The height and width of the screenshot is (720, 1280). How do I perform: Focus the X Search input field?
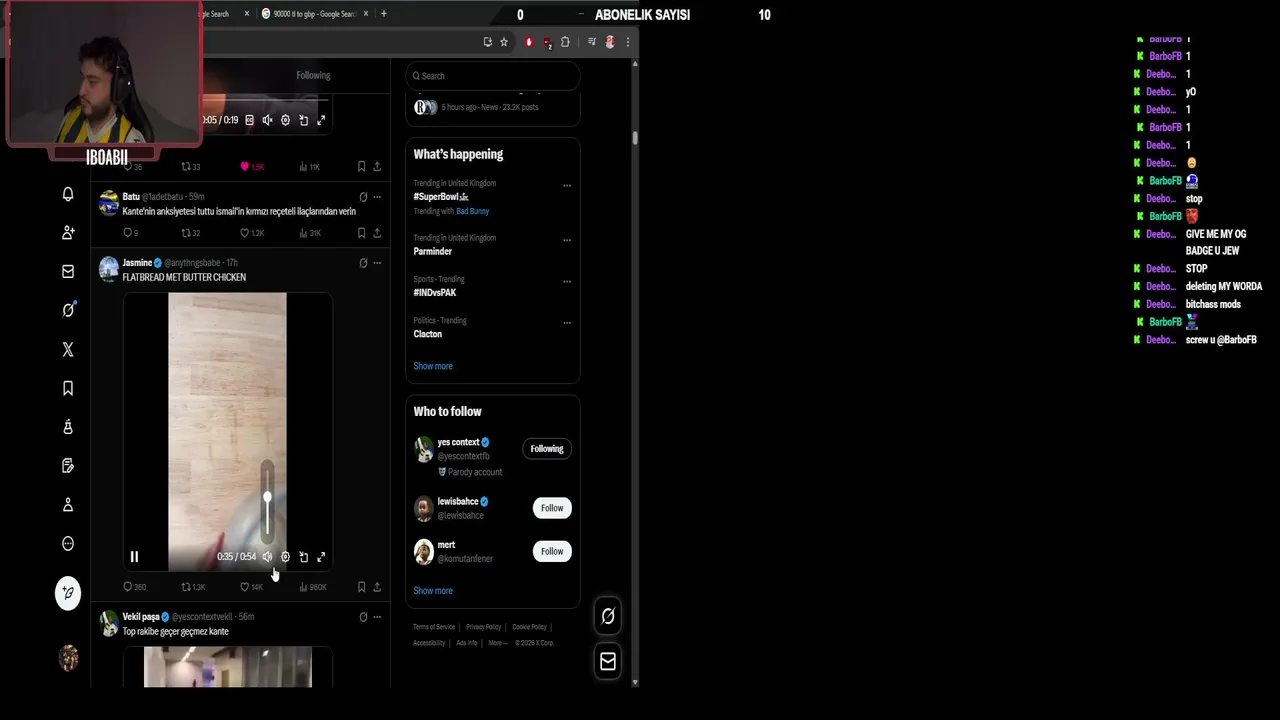pyautogui.click(x=493, y=76)
